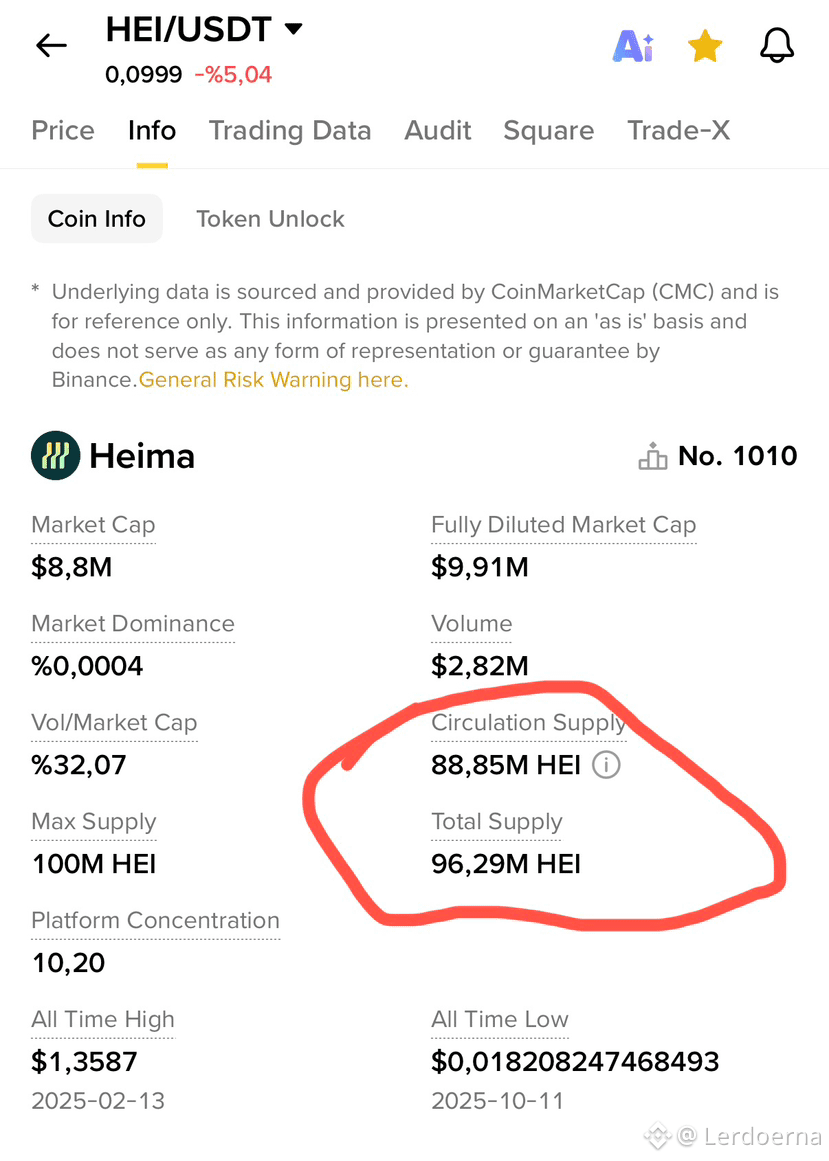Expand the HEI/USDT pair dropdown

(x=294, y=29)
